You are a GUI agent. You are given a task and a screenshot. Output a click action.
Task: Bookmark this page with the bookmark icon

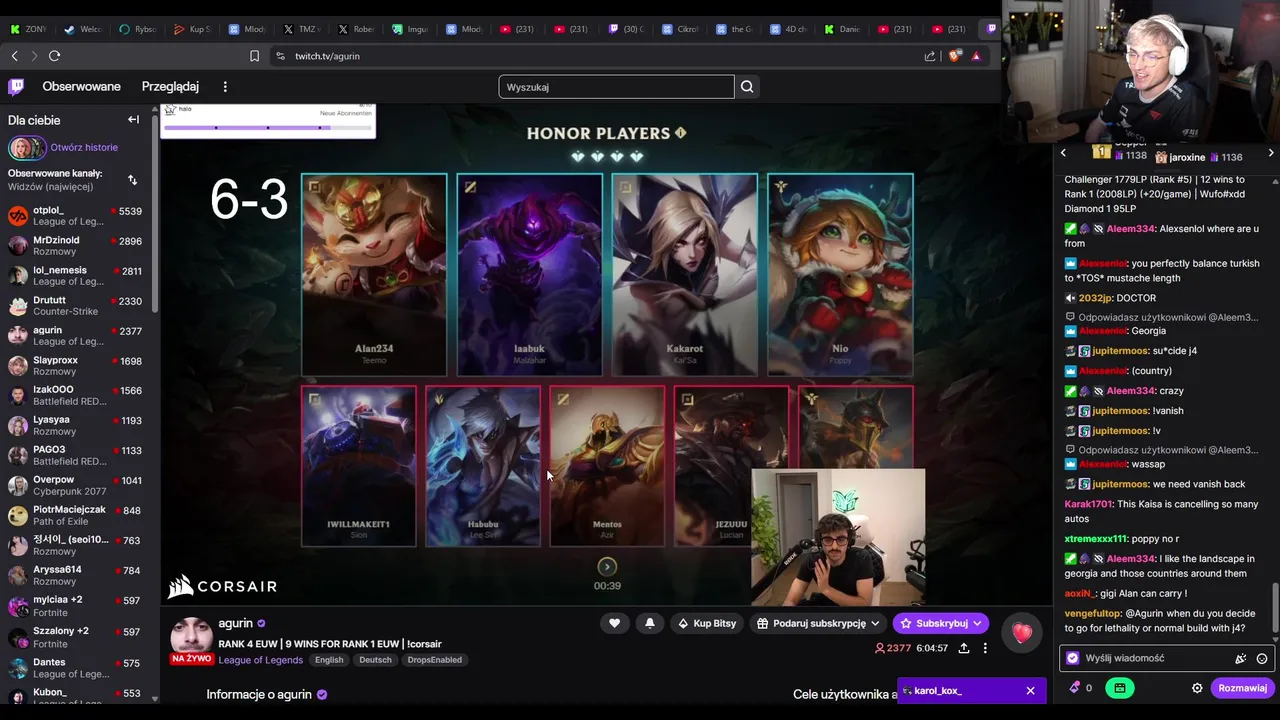click(x=254, y=56)
